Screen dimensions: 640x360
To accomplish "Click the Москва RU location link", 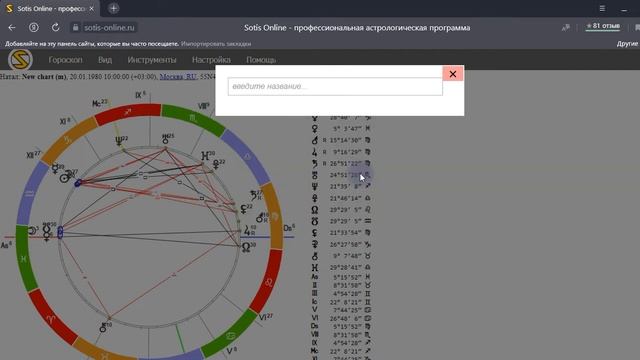I will [x=178, y=76].
